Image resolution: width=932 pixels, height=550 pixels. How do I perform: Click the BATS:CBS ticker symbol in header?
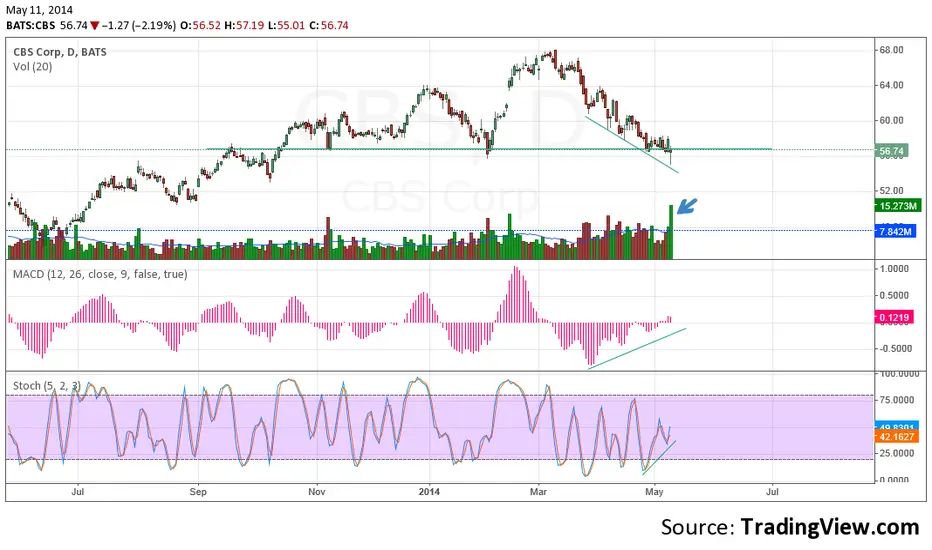coord(30,26)
